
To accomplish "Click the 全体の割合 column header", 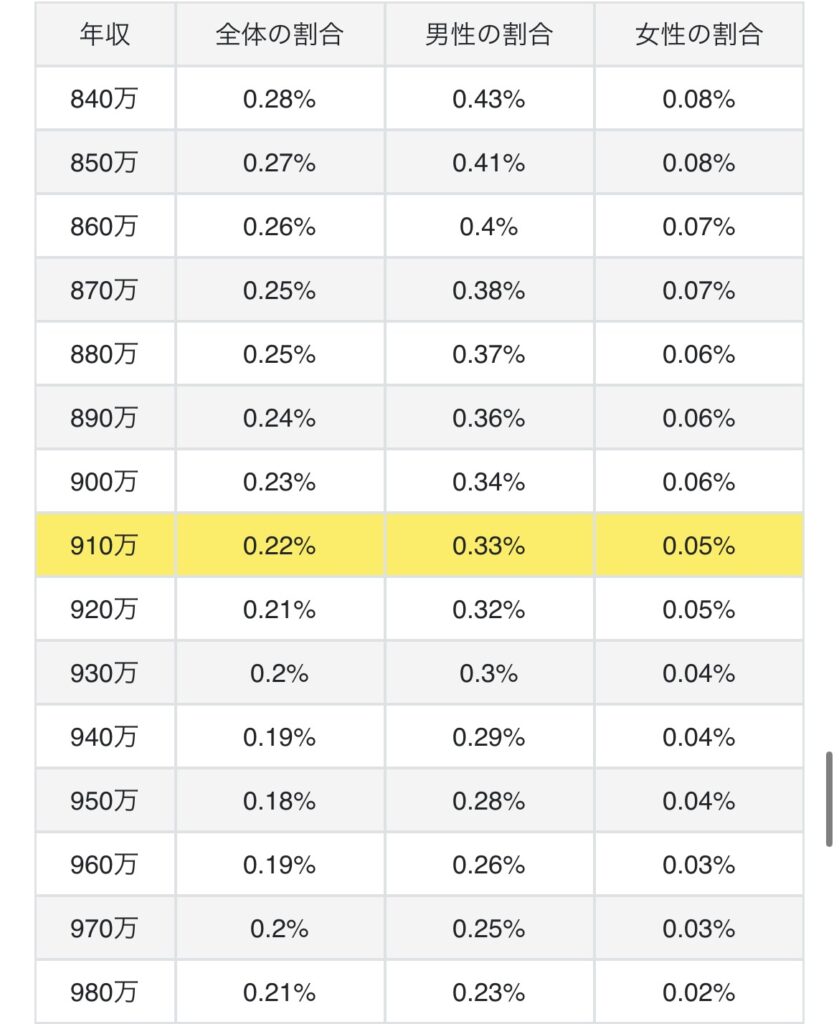I will [x=280, y=34].
